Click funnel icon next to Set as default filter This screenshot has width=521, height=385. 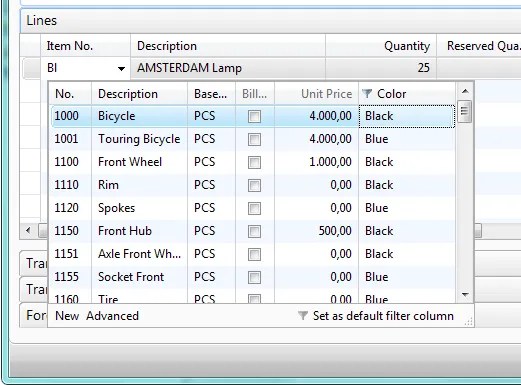point(302,315)
